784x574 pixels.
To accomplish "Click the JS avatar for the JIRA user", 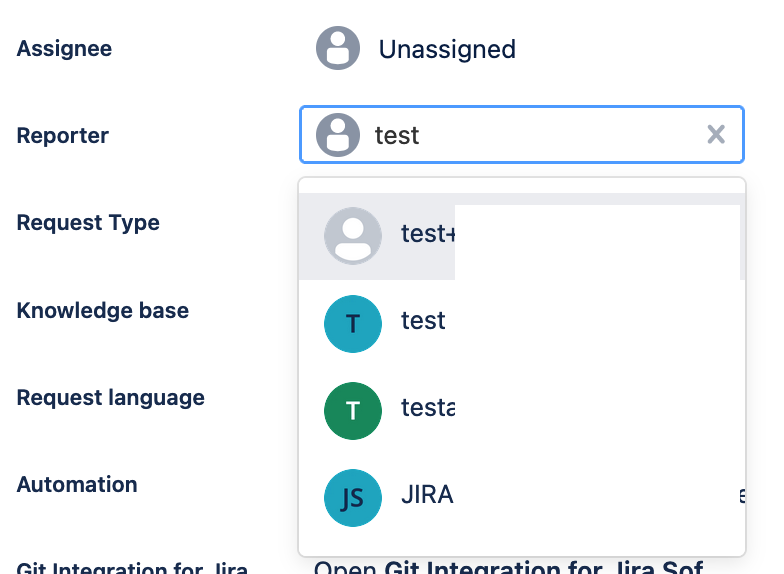I will [x=353, y=497].
